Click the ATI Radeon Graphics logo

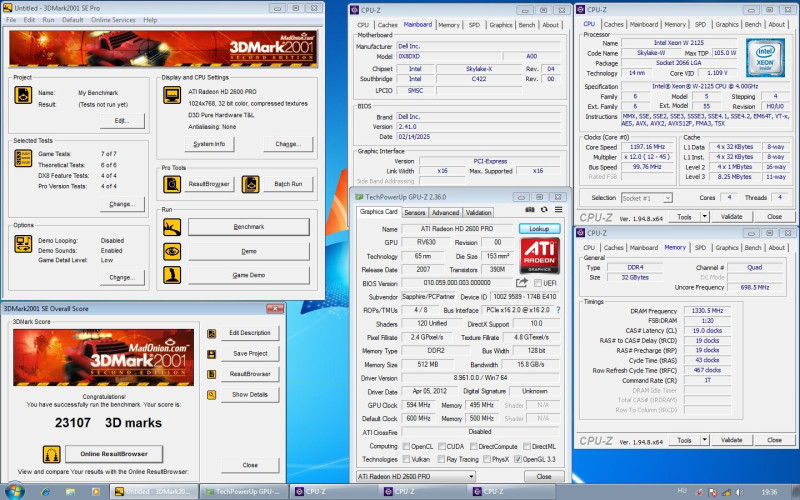coord(540,255)
